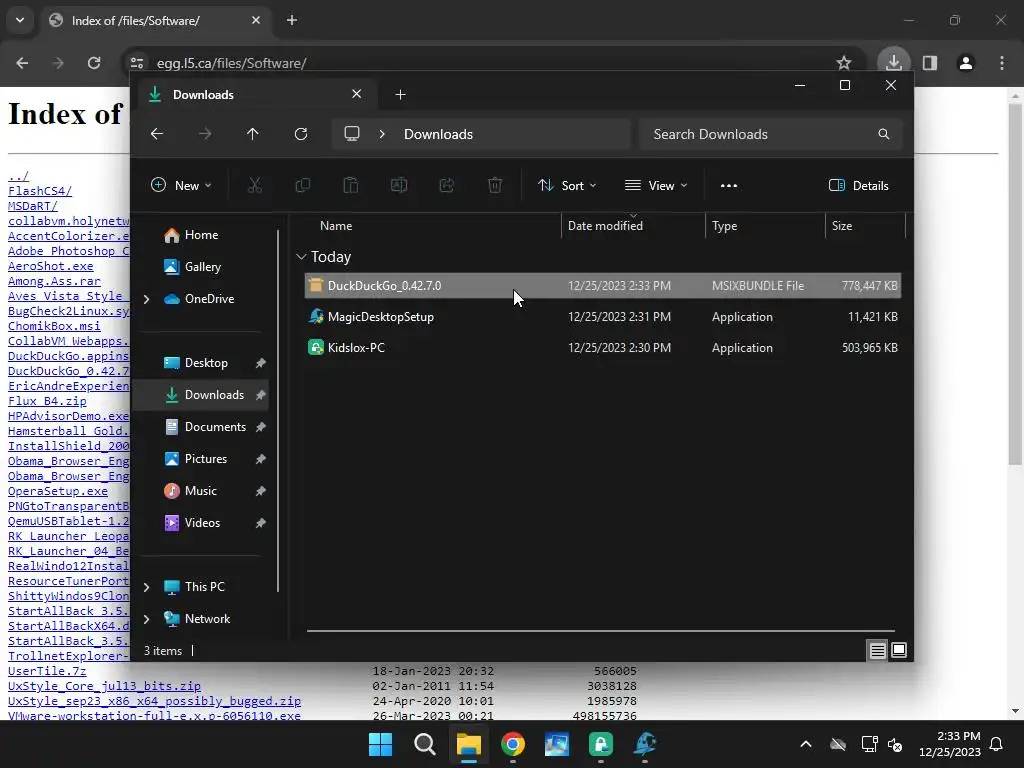Open Gallery in the navigation pane
The width and height of the screenshot is (1024, 768).
click(204, 267)
